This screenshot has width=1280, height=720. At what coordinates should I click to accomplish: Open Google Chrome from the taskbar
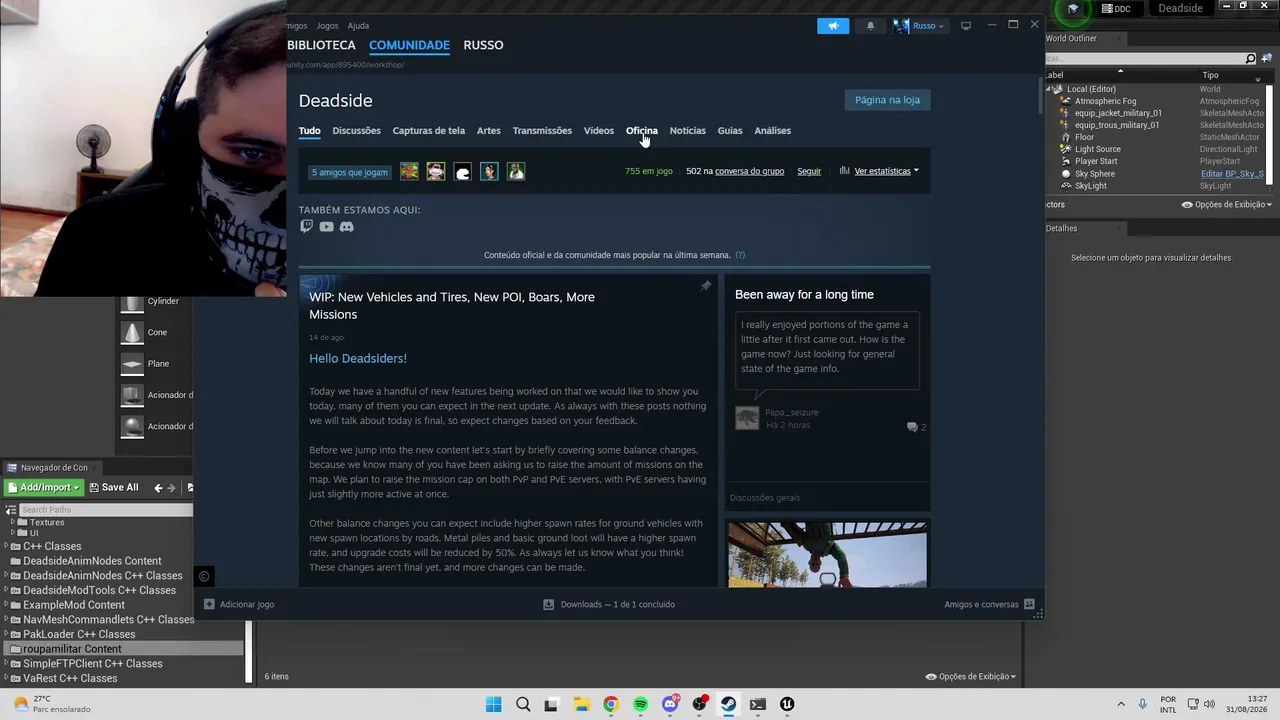click(x=611, y=704)
